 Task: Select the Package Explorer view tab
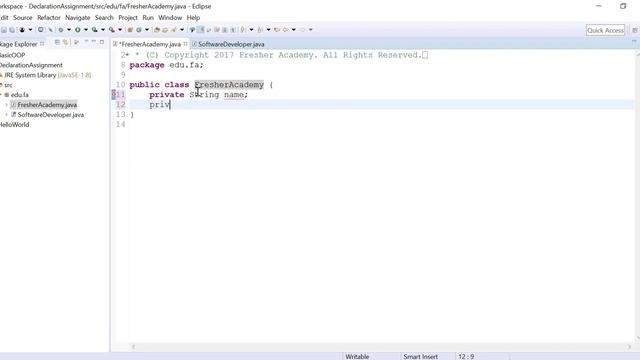[x=19, y=44]
